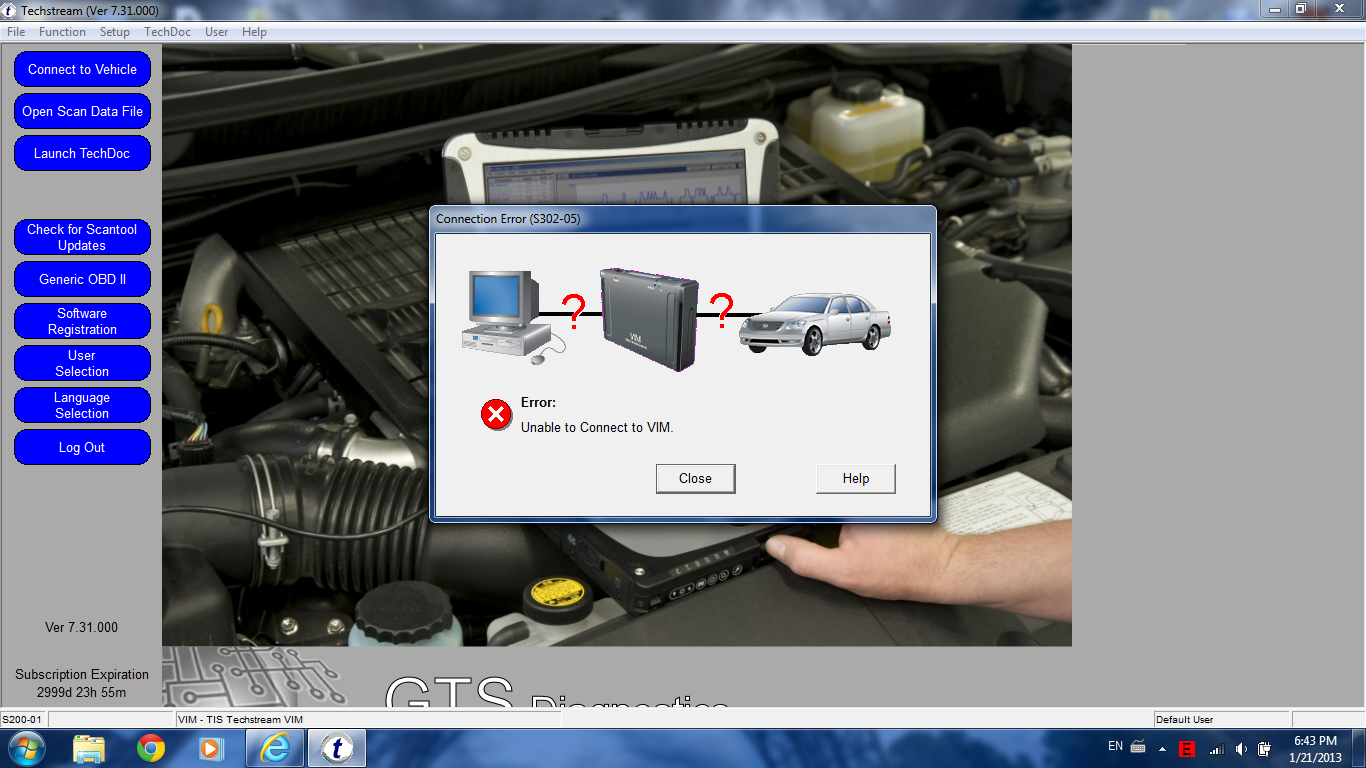The image size is (1366, 768).
Task: Click Help in the error dialog
Action: click(x=855, y=478)
